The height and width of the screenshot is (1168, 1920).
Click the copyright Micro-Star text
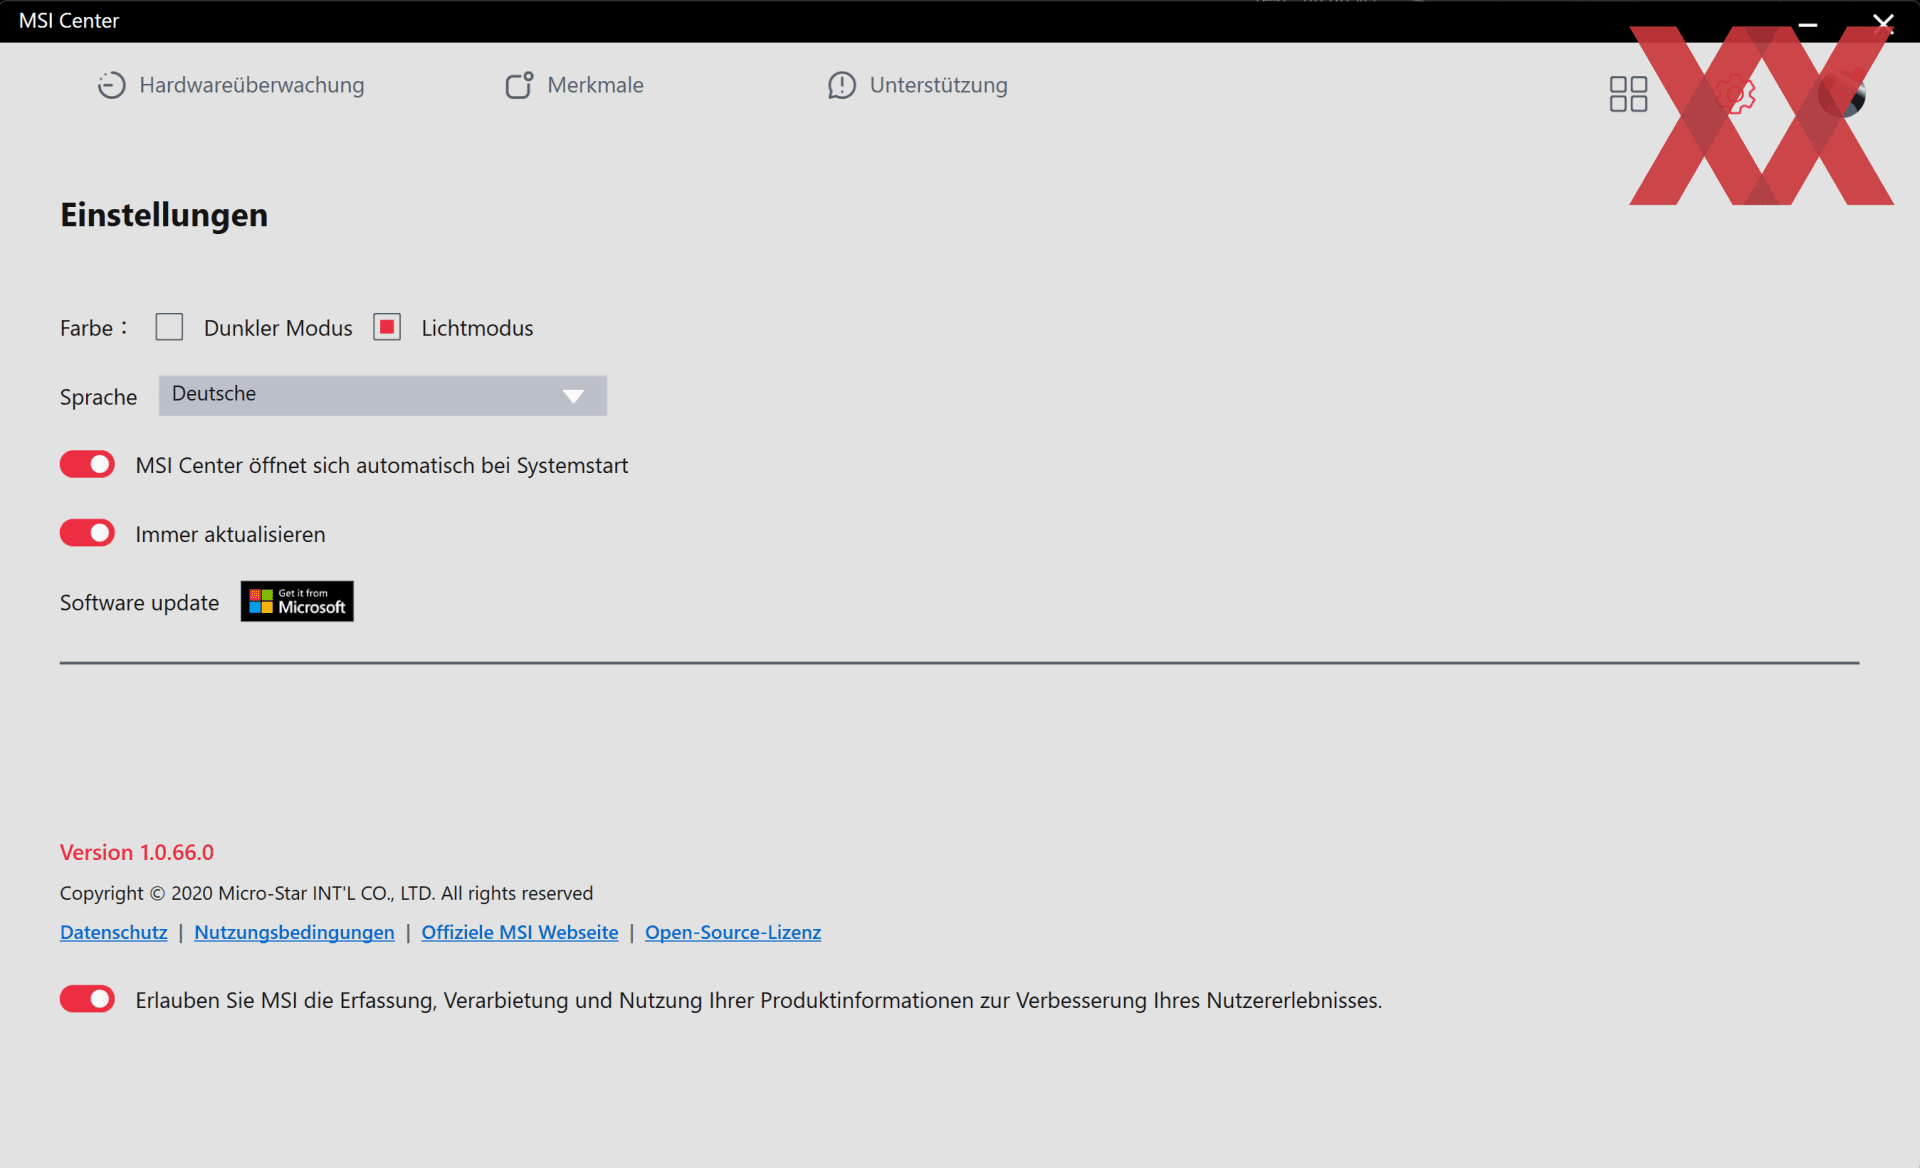[x=326, y=893]
